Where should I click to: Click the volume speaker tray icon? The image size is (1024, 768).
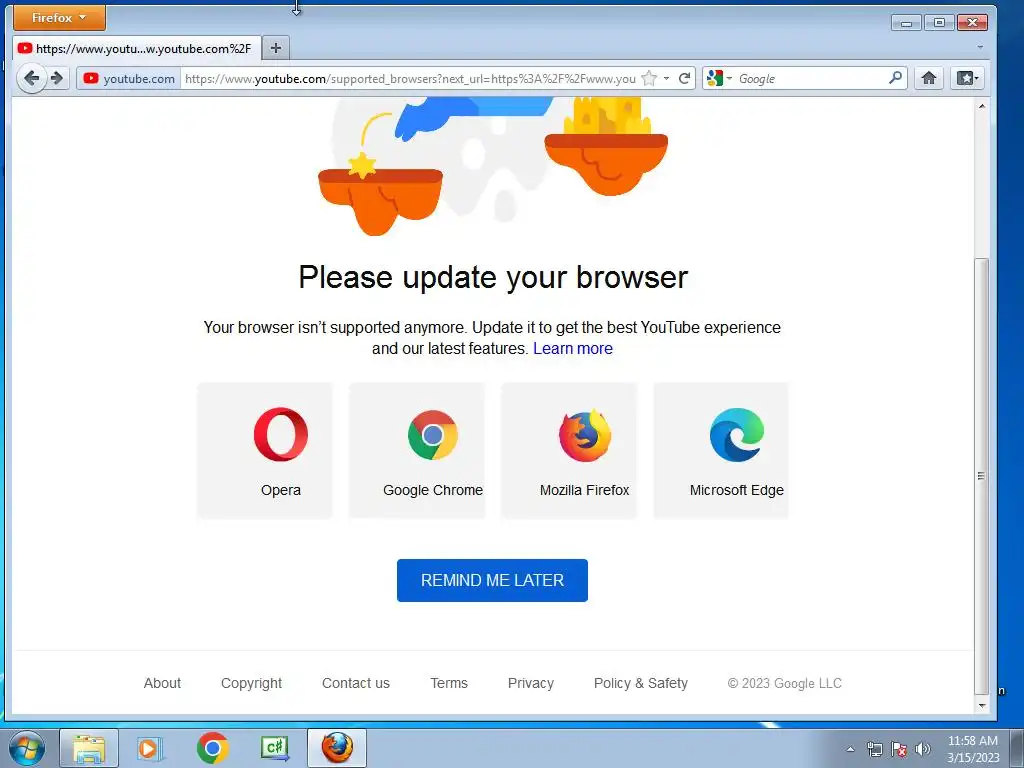coord(922,749)
